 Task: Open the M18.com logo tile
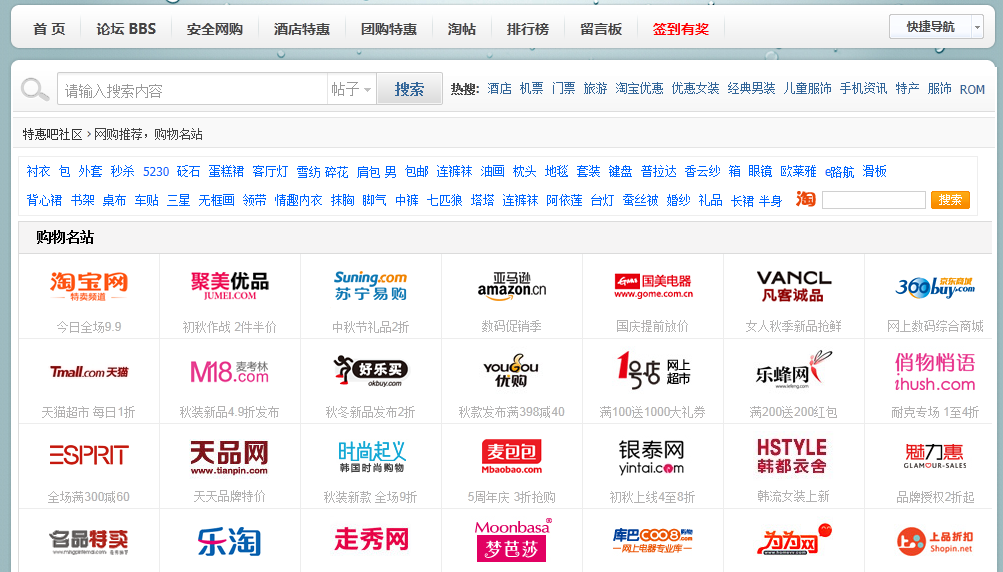(230, 372)
